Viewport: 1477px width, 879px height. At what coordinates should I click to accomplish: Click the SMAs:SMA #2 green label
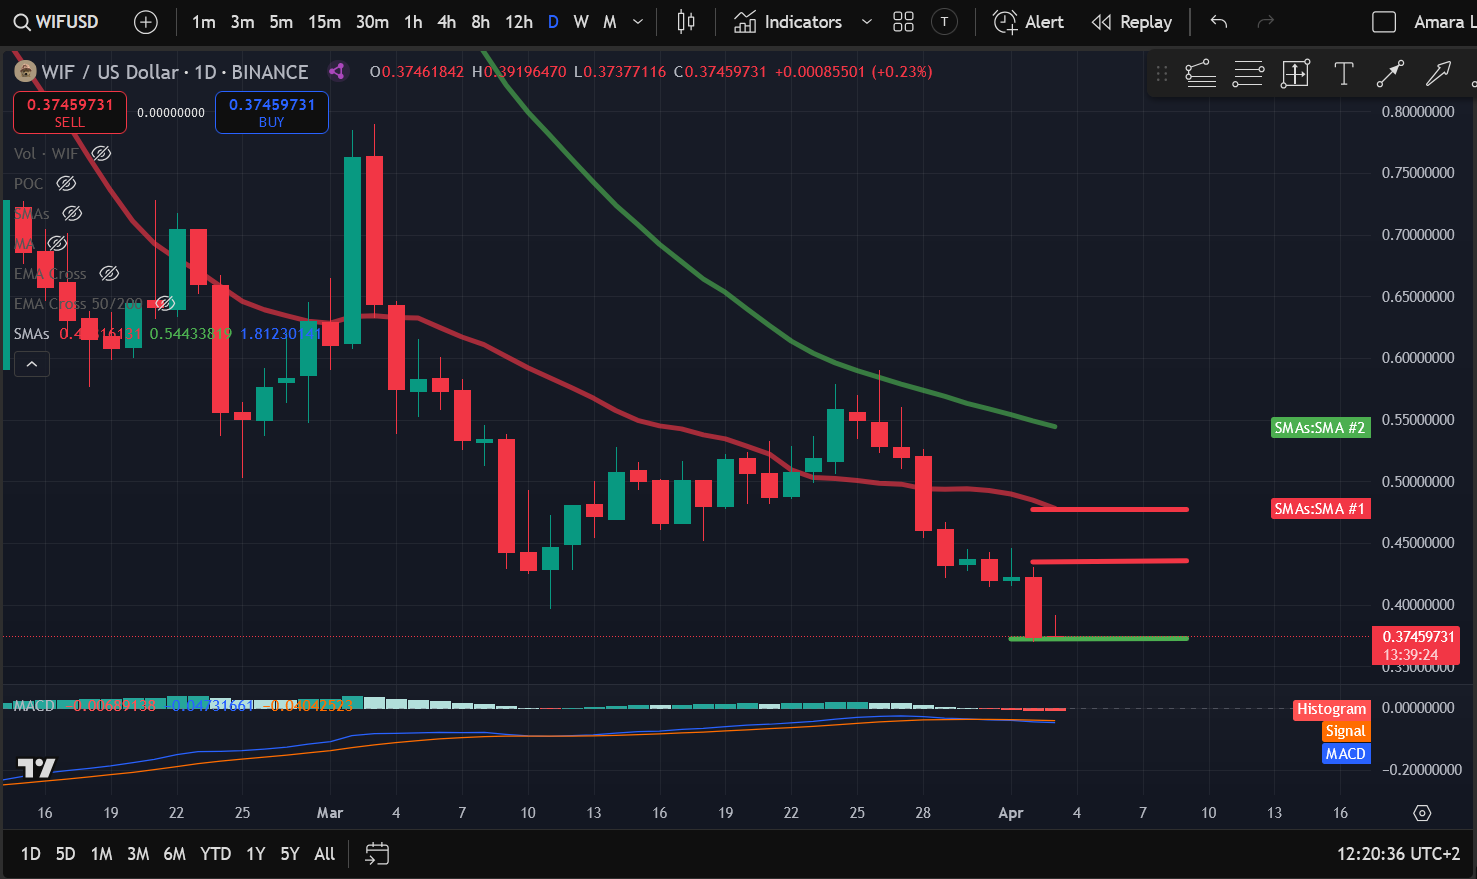1320,428
